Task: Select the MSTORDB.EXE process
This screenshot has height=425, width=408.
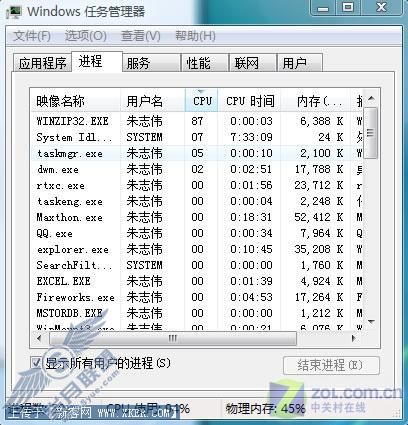Action: (x=197, y=313)
